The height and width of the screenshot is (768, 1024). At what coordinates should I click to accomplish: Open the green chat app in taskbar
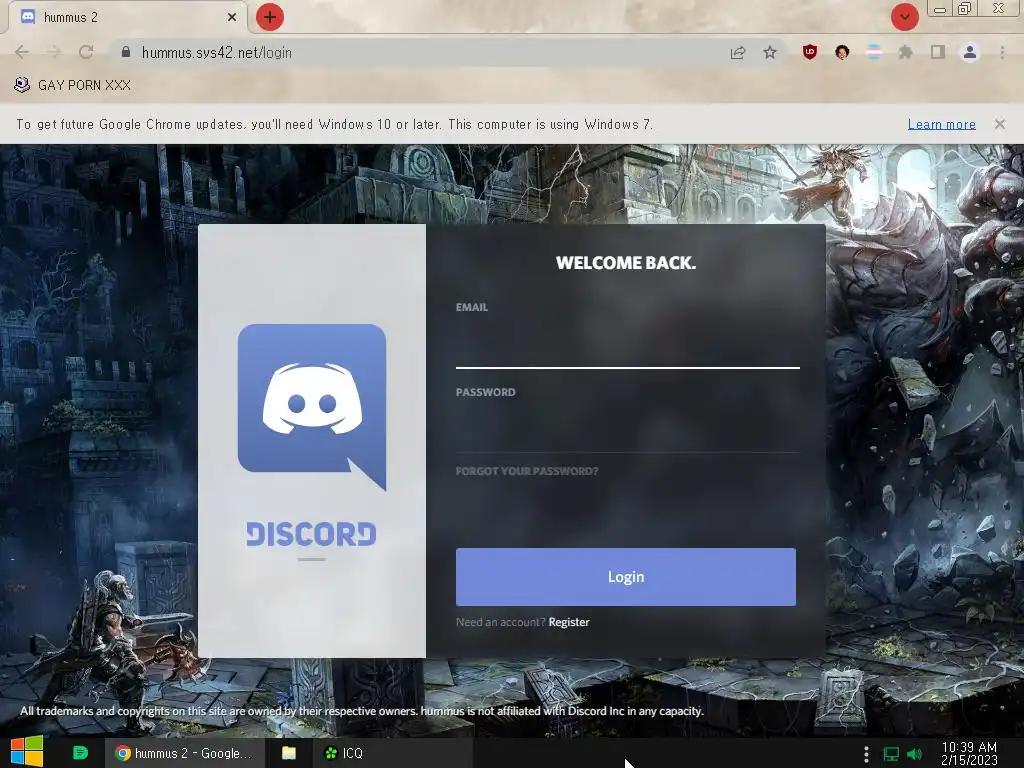click(80, 753)
